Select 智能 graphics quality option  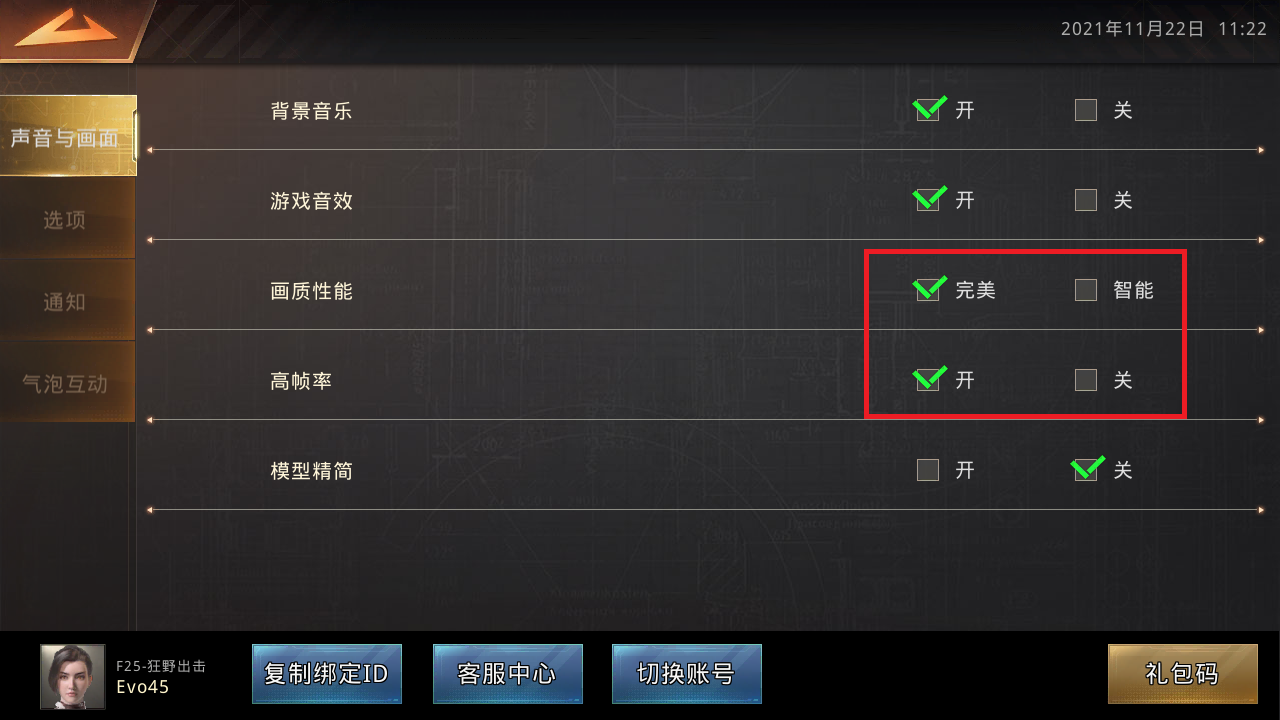tap(1086, 290)
